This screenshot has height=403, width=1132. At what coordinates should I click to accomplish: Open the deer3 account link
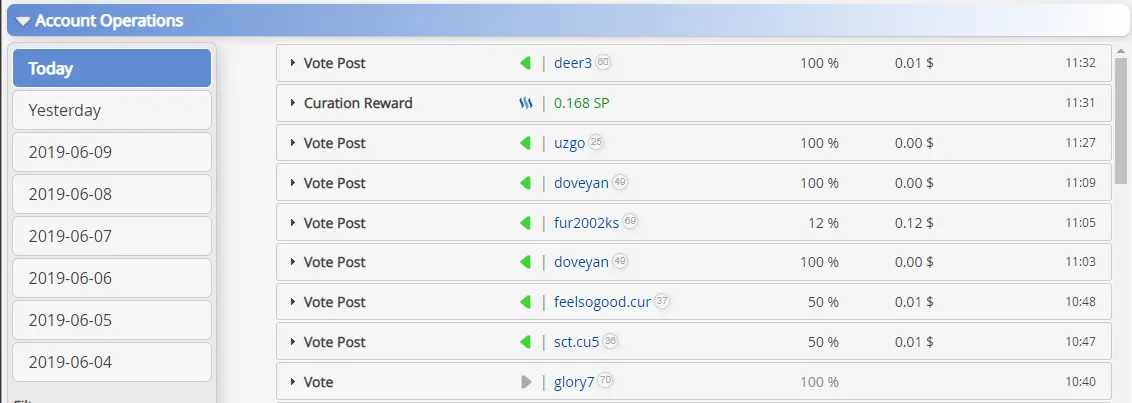coord(572,64)
